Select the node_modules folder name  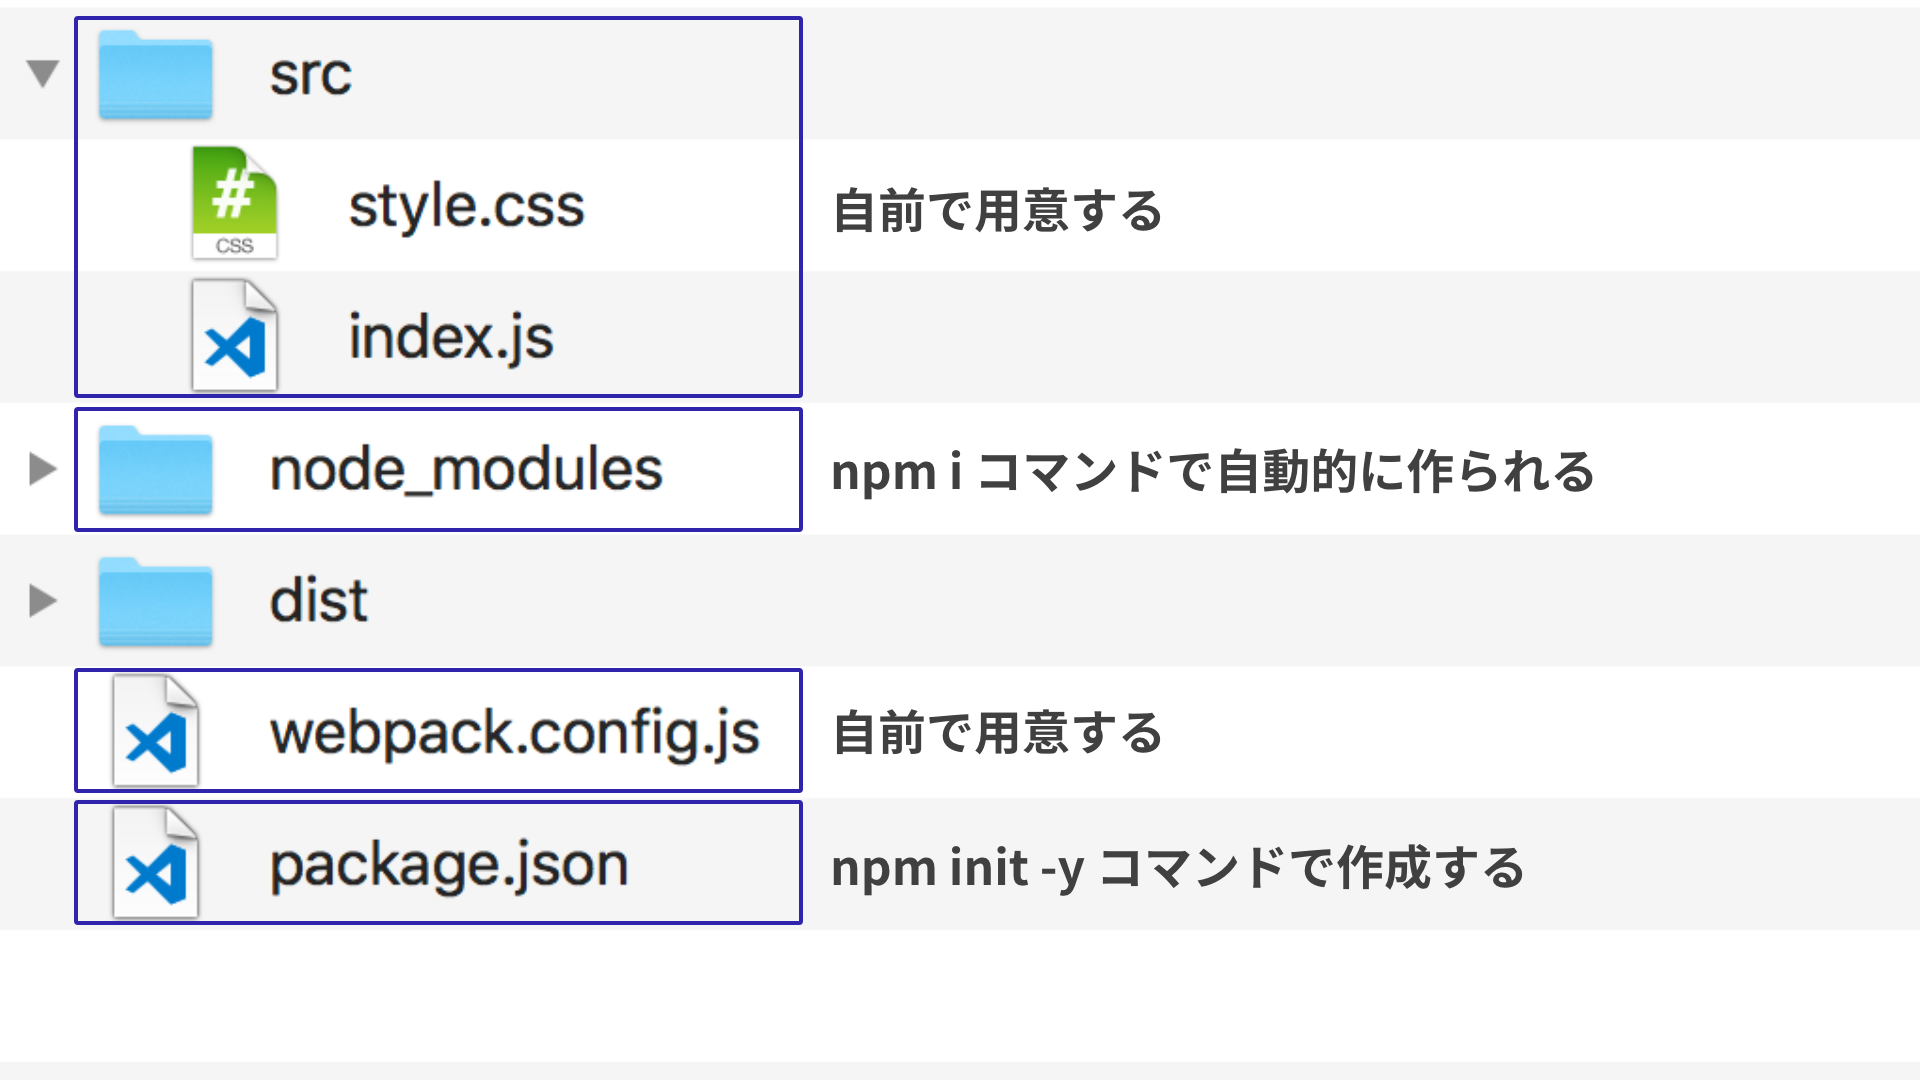pyautogui.click(x=466, y=469)
